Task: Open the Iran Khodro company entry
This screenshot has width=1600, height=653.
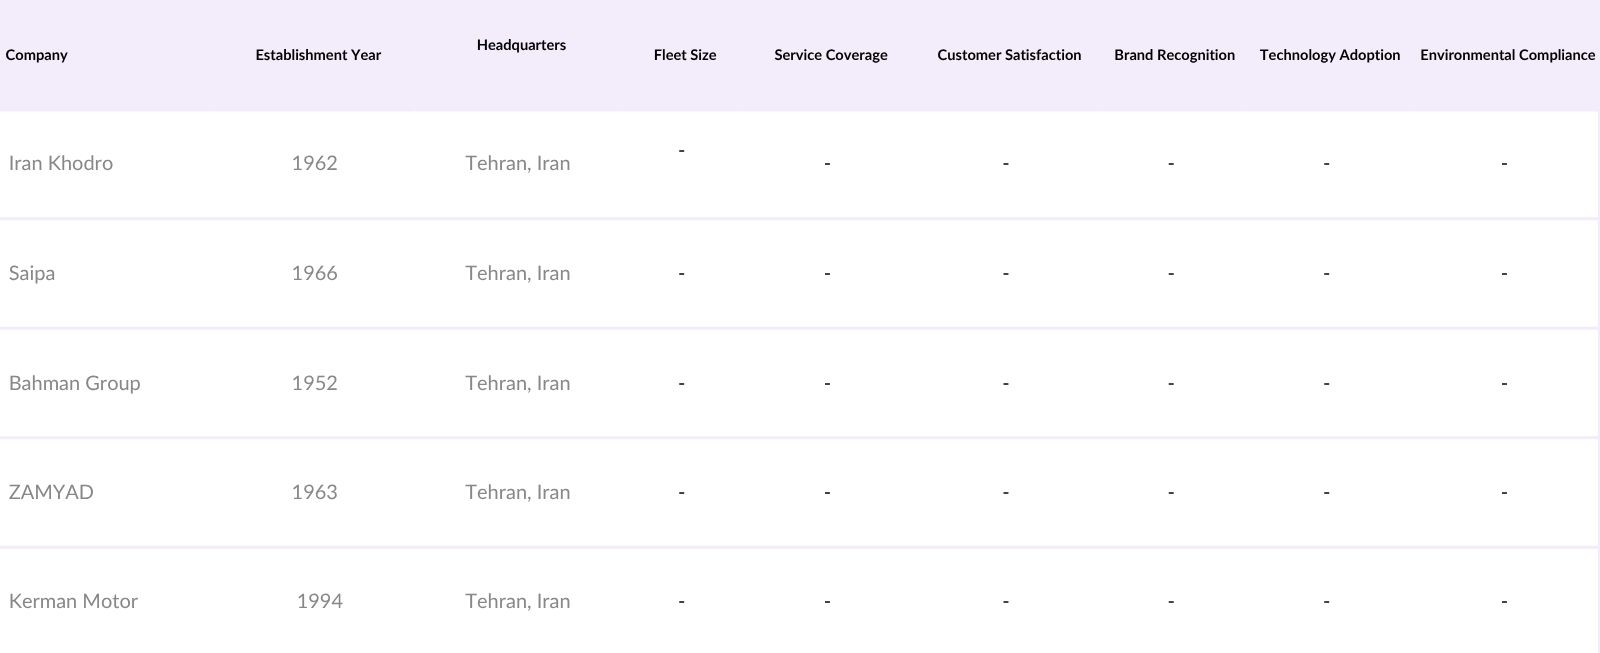Action: [61, 163]
